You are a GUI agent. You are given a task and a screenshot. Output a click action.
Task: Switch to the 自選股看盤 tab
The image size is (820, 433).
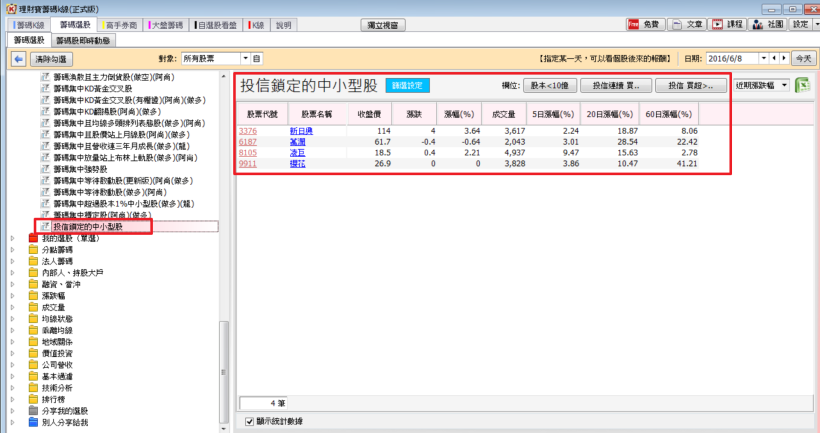[216, 25]
